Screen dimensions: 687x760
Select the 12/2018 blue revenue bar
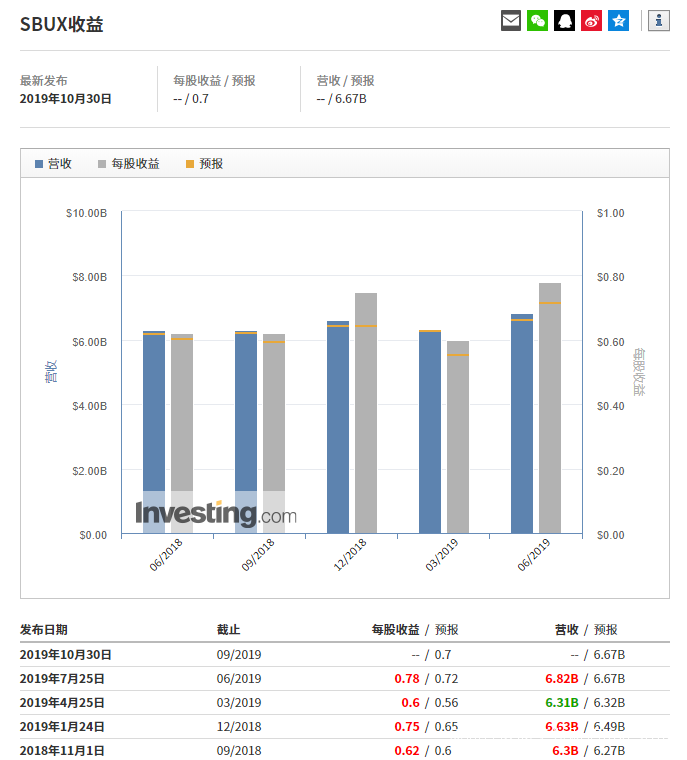[x=338, y=427]
